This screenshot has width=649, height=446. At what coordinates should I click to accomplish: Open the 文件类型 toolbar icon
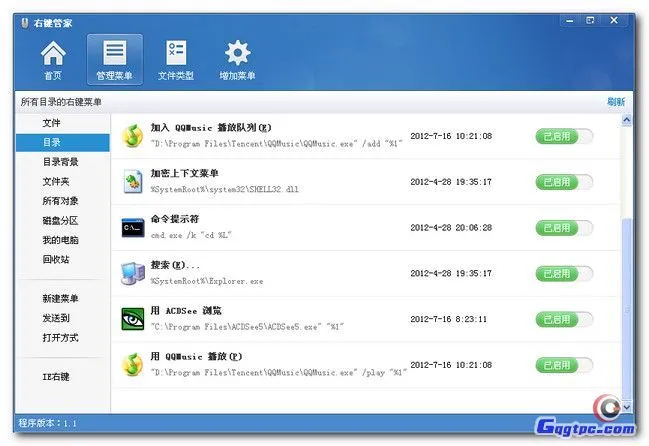(x=176, y=60)
